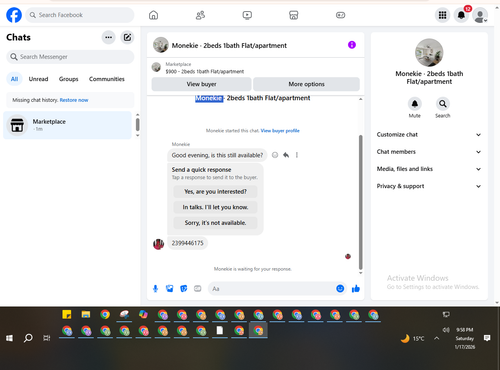Select the All chats tab

(x=14, y=79)
